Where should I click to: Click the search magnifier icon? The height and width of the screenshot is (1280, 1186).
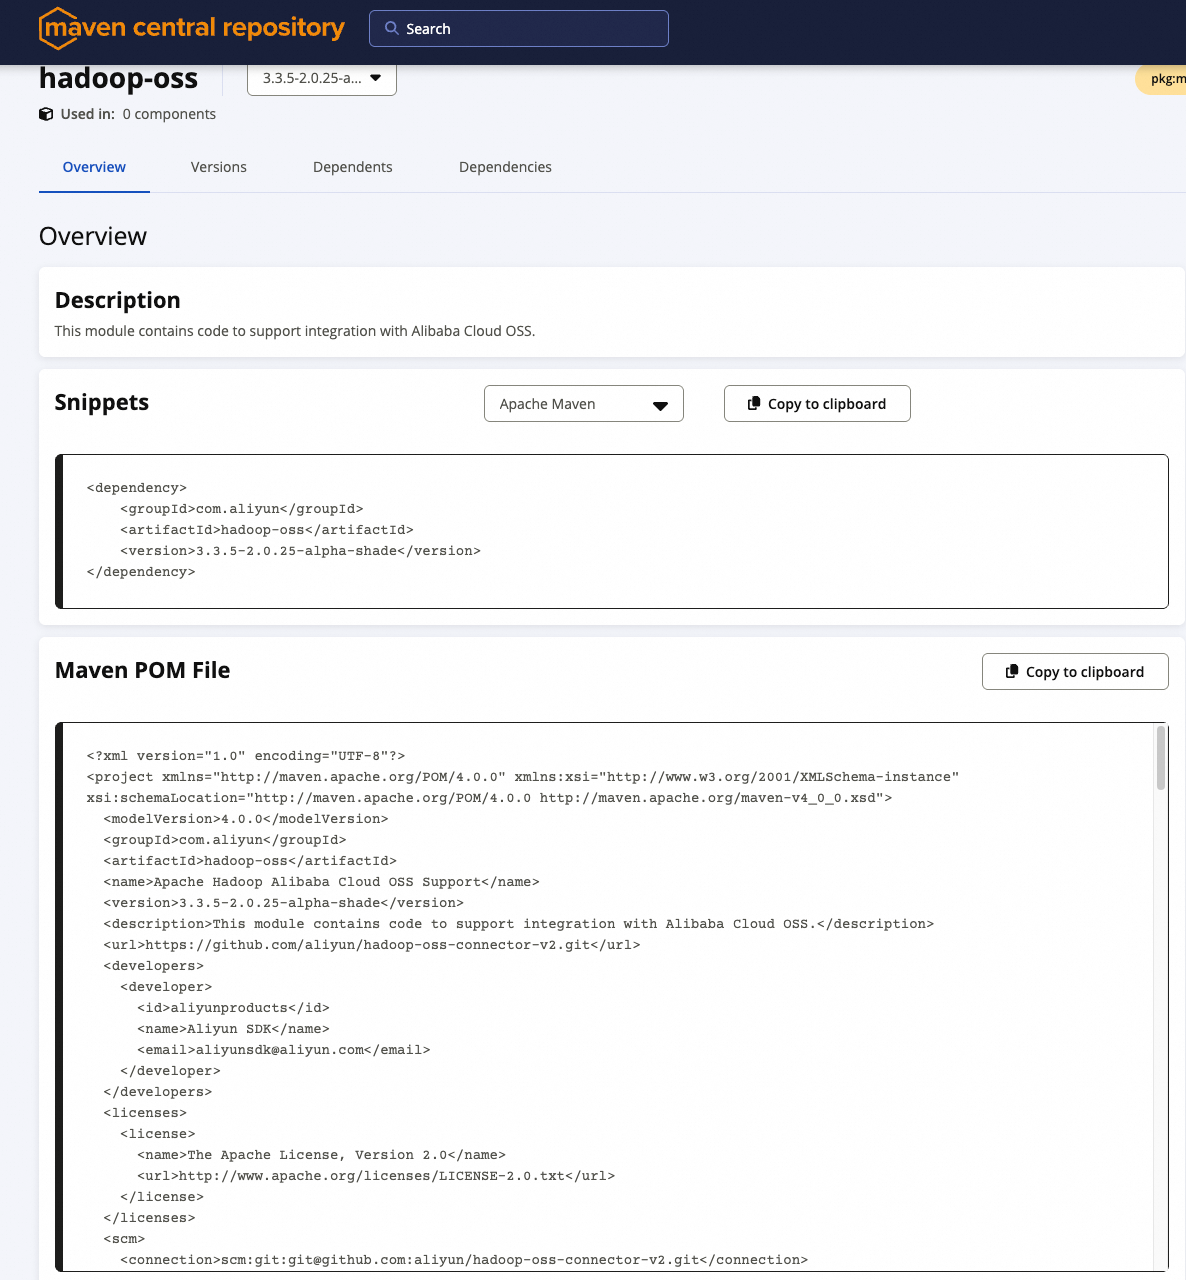click(x=392, y=28)
